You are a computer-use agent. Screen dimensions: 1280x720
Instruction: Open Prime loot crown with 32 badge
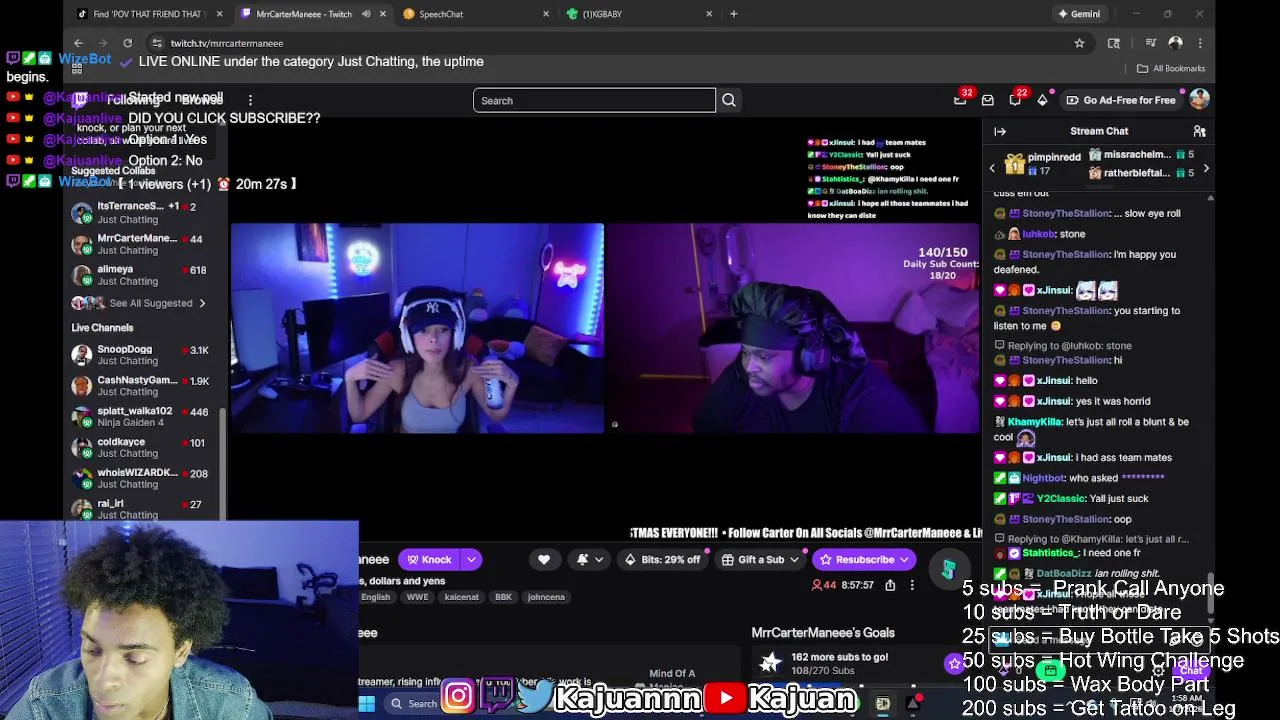tap(961, 99)
